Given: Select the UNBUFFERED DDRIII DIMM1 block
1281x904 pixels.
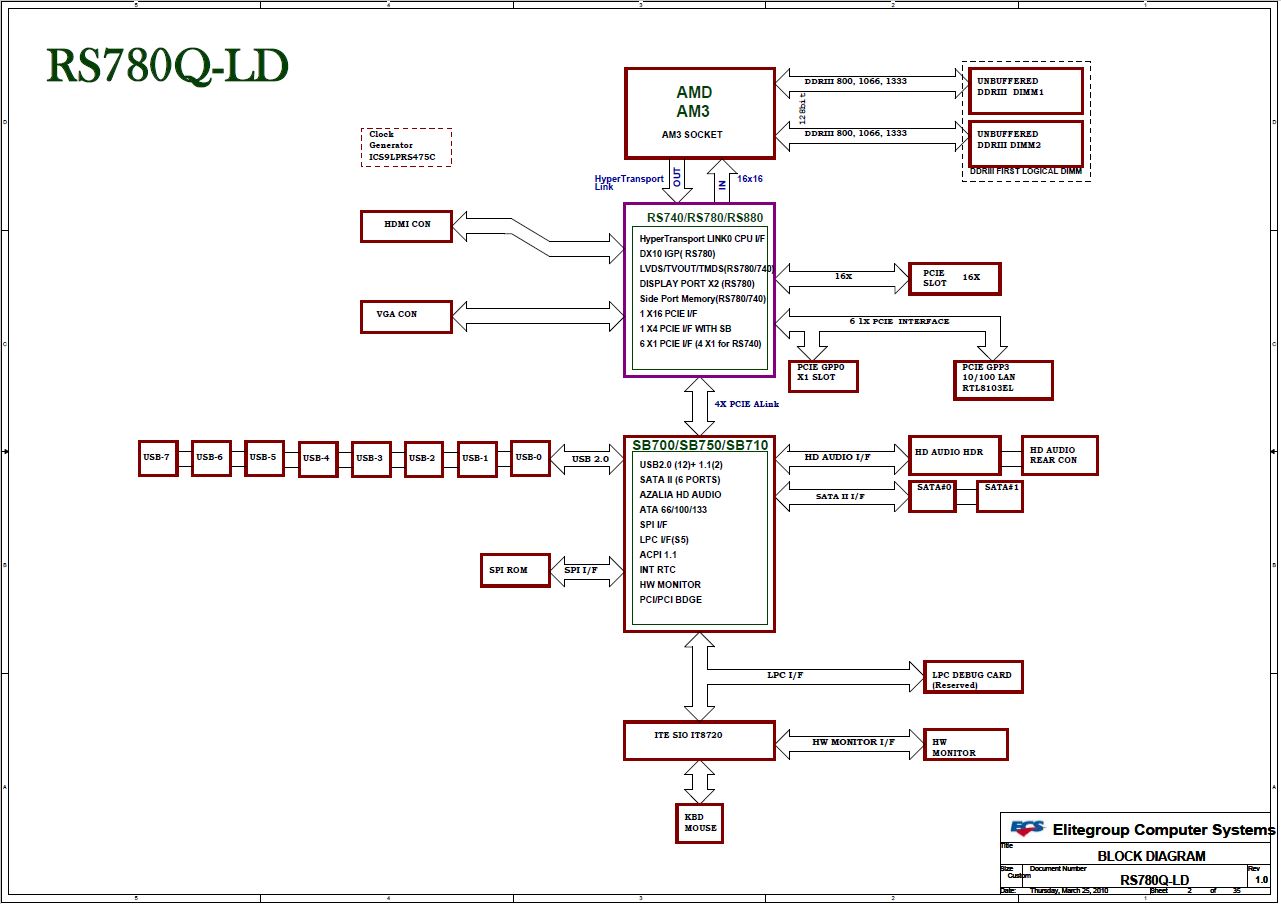Looking at the screenshot, I should (1026, 91).
